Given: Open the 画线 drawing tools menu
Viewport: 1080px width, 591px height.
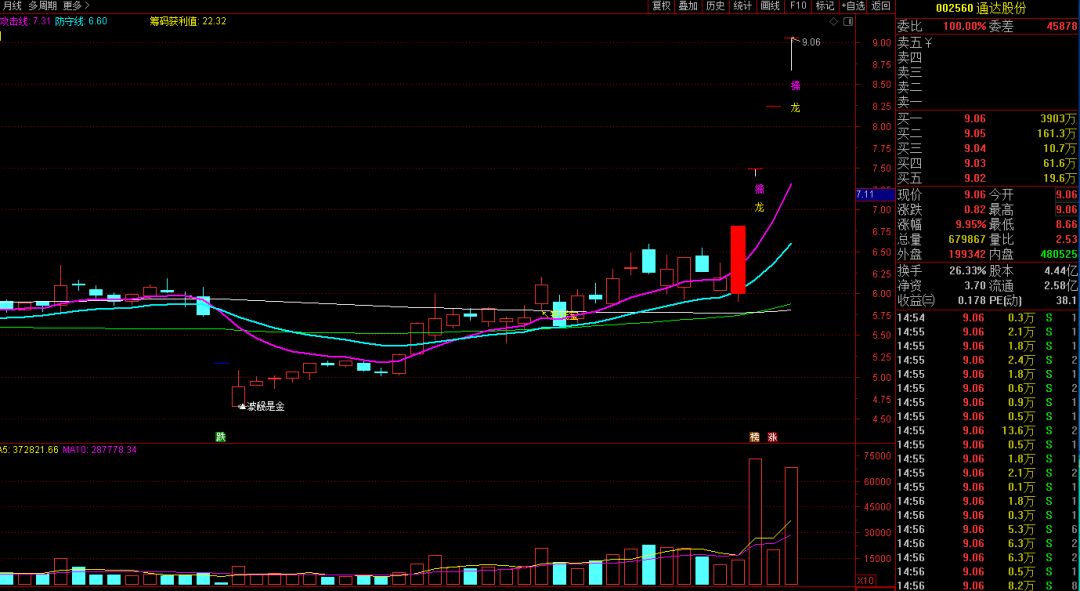Looking at the screenshot, I should [x=770, y=6].
